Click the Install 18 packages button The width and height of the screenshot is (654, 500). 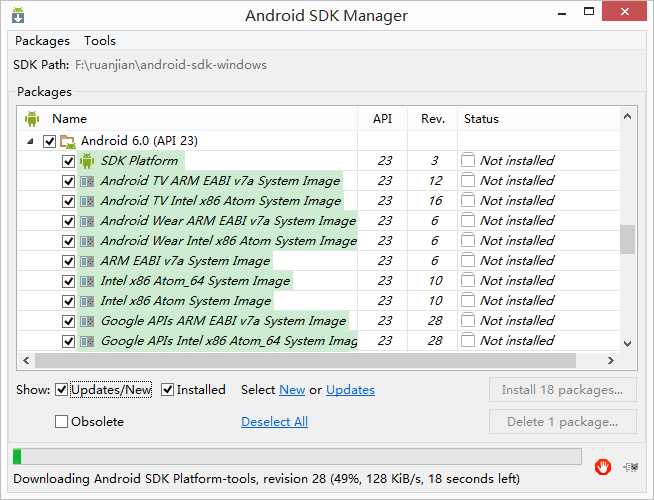563,390
